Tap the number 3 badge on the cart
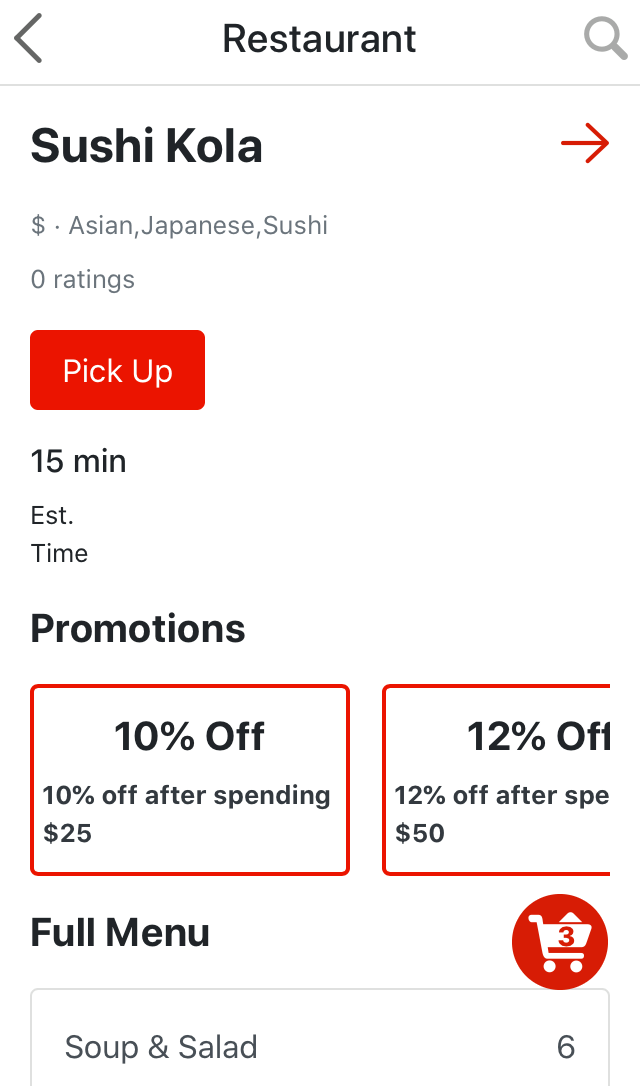 point(567,936)
